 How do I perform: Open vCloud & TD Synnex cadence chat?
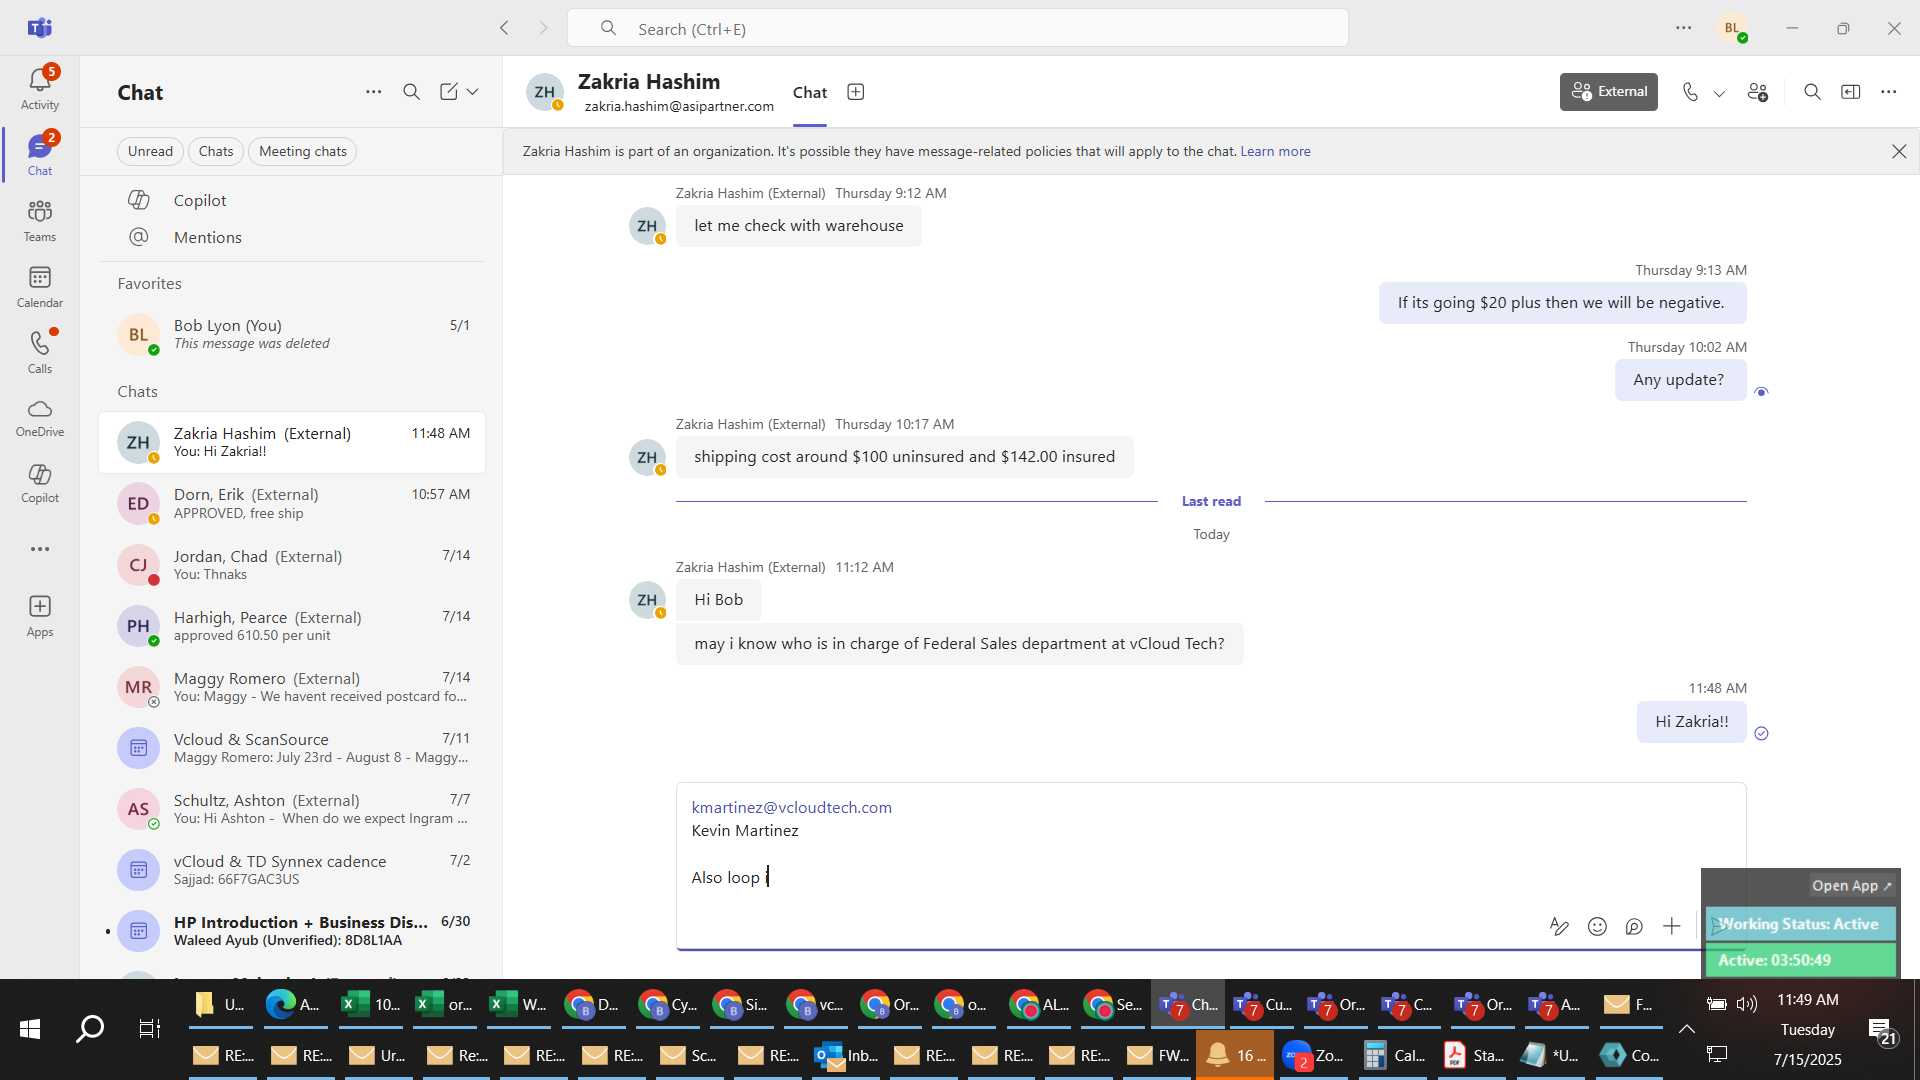point(292,870)
